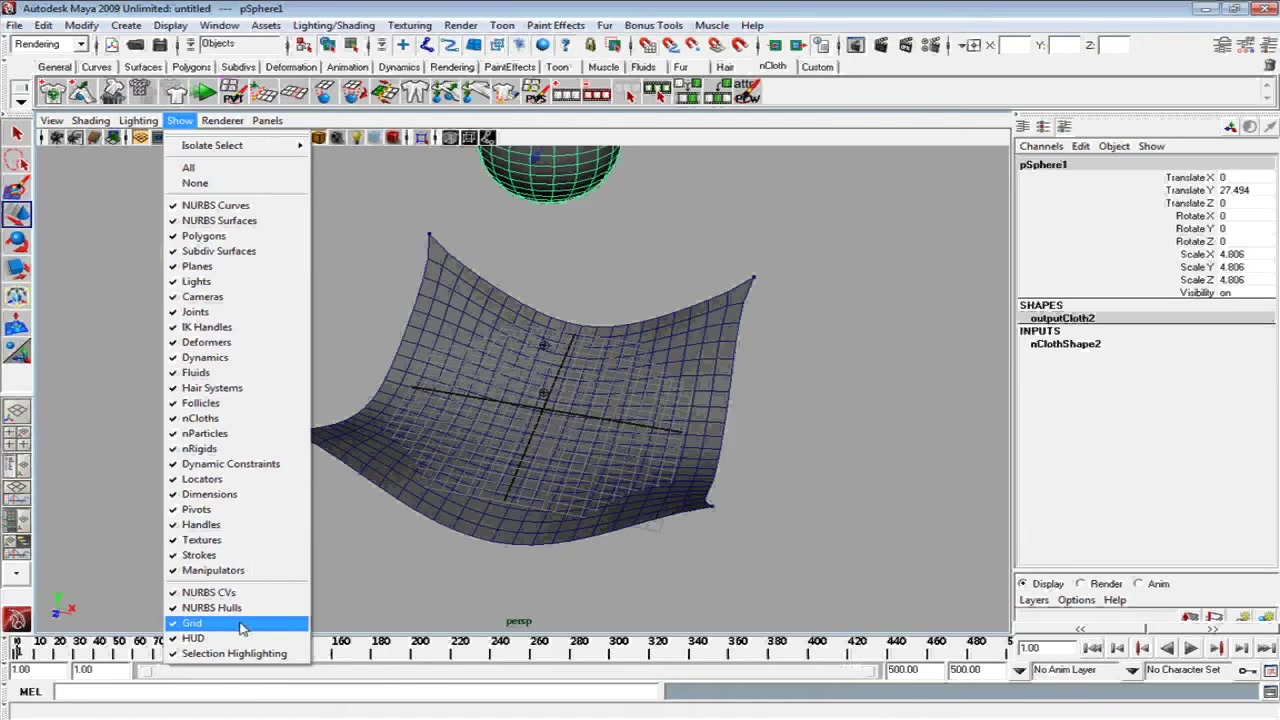
Task: Toggle nCloths visibility option
Action: coord(237,418)
